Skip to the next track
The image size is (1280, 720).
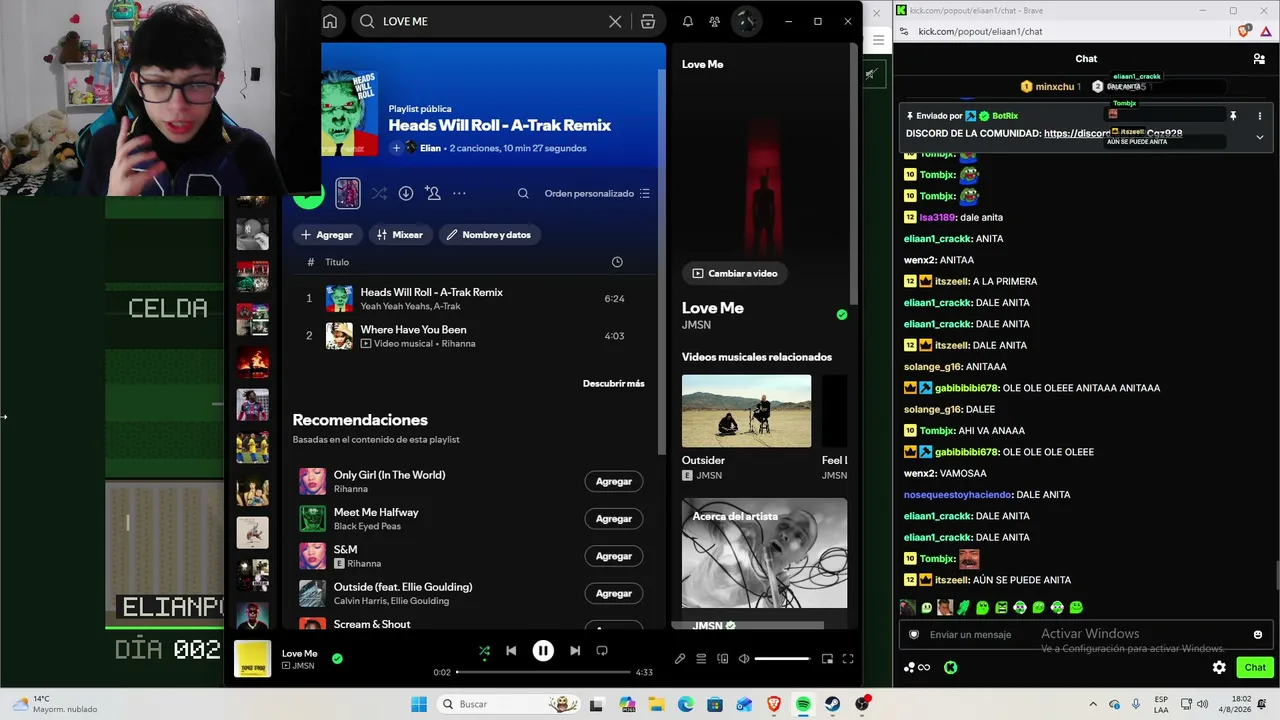pos(575,650)
